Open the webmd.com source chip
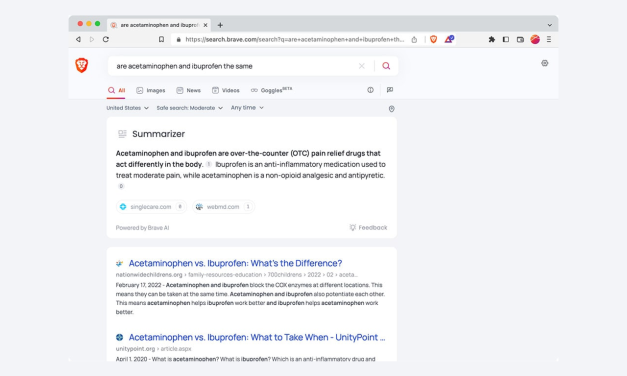Image resolution: width=627 pixels, height=376 pixels. 224,207
